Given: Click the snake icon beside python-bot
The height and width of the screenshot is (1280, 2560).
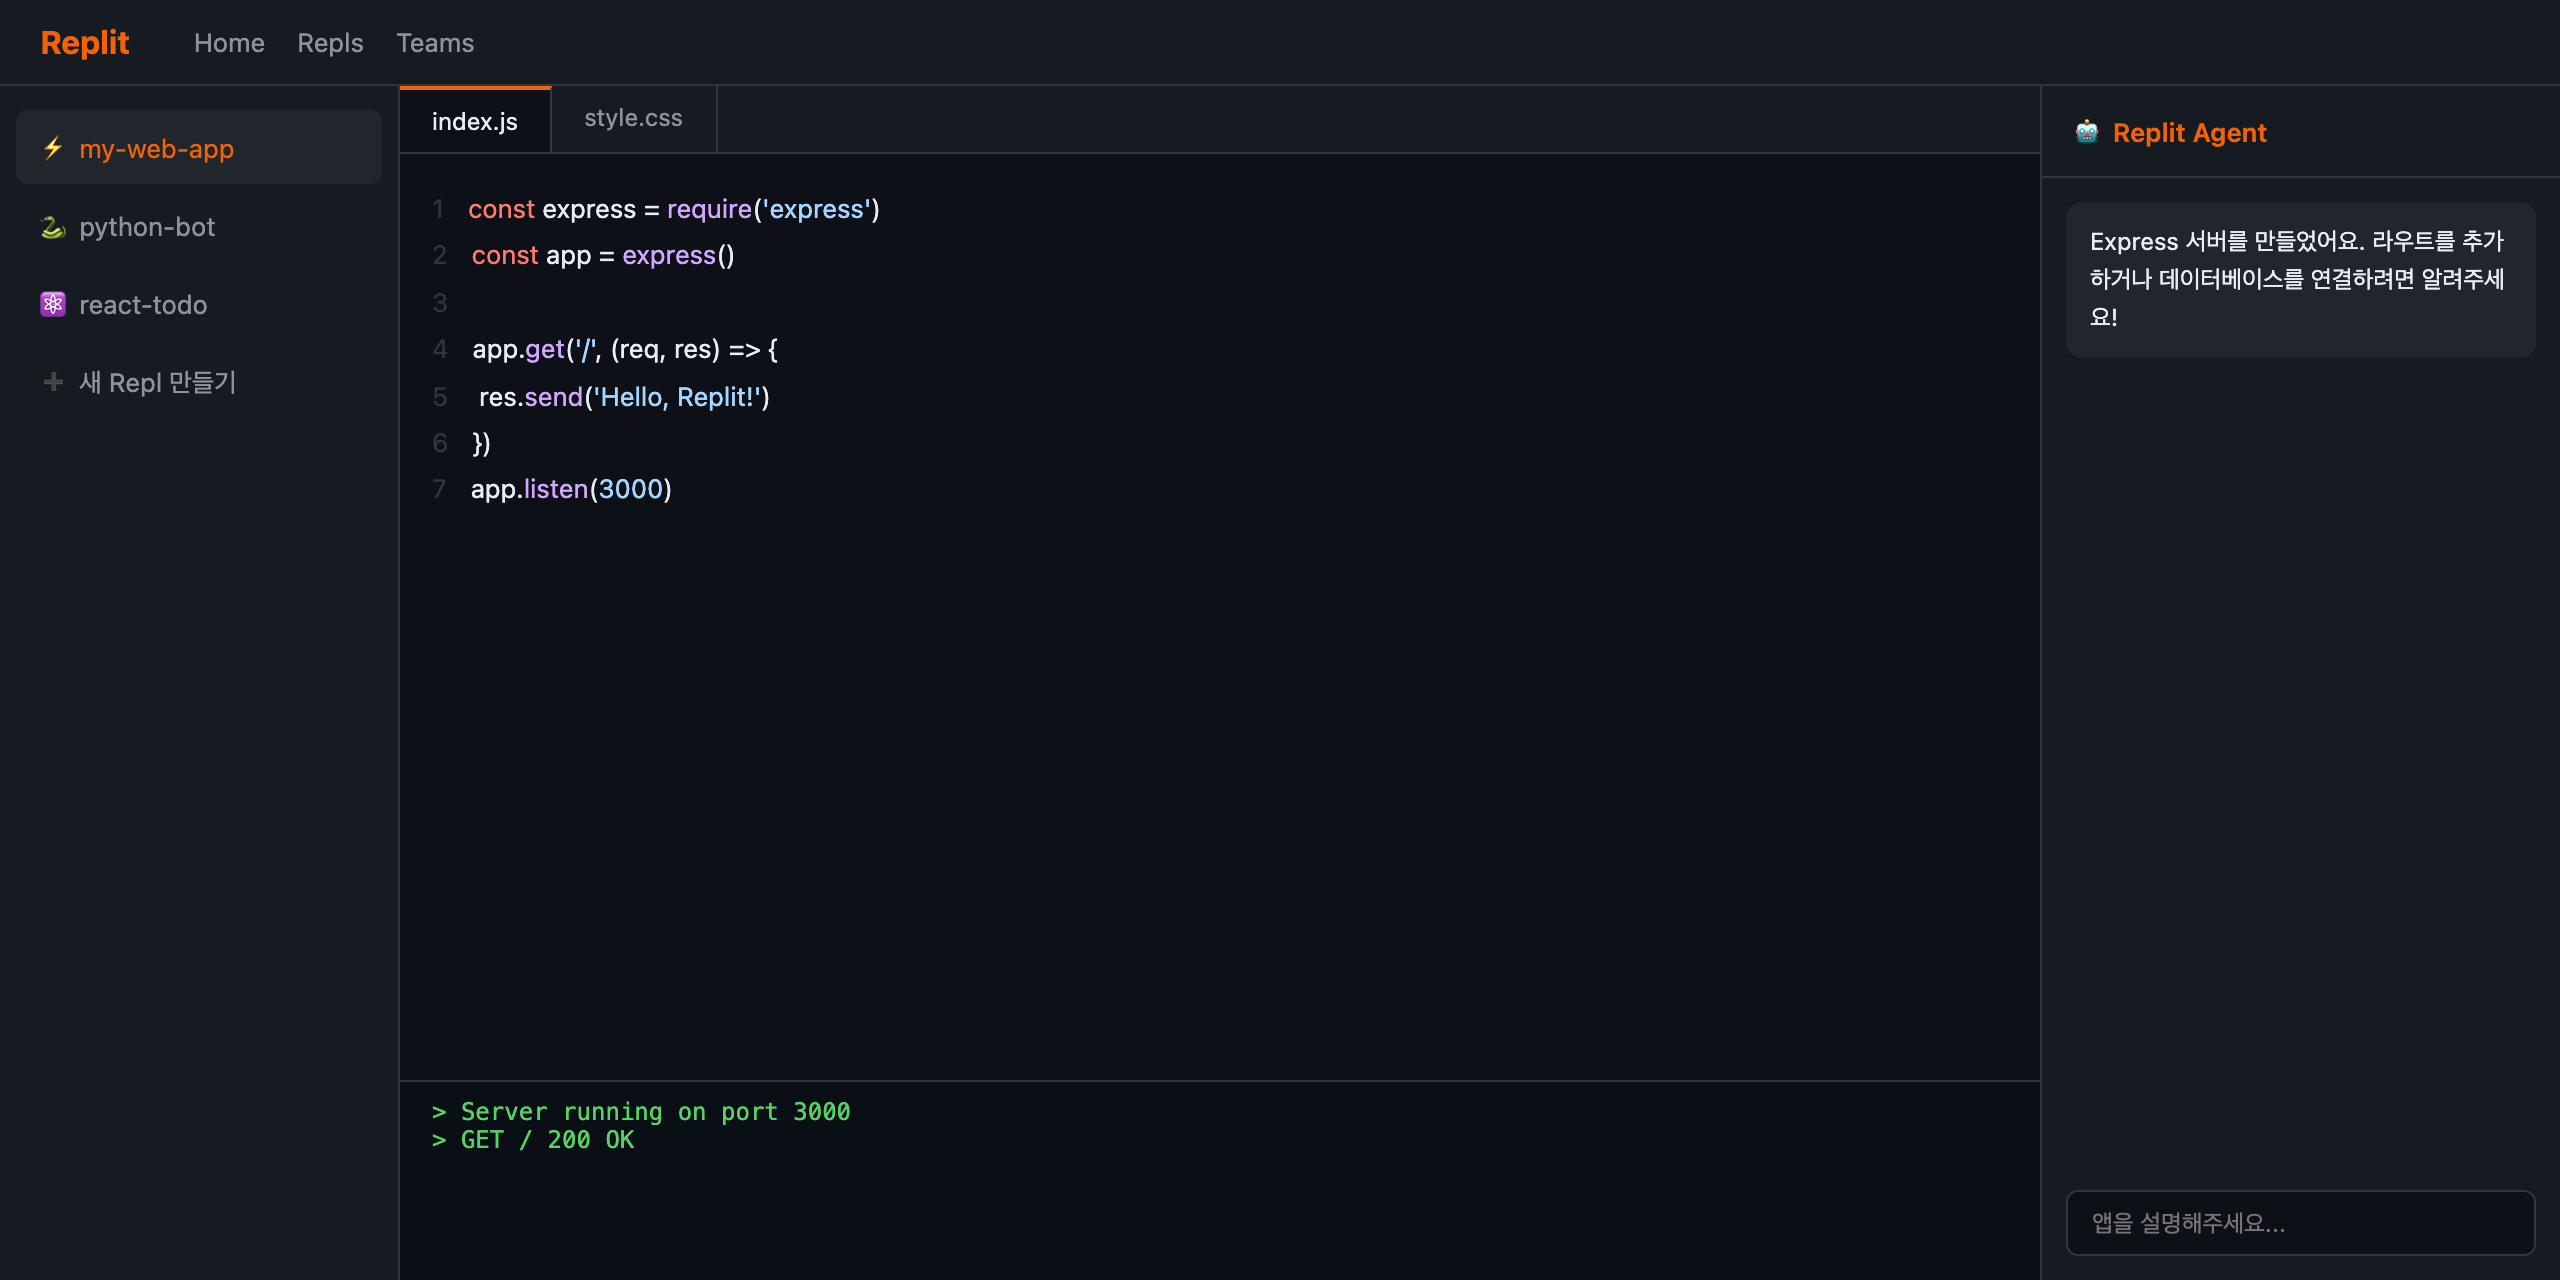Looking at the screenshot, I should click(53, 227).
